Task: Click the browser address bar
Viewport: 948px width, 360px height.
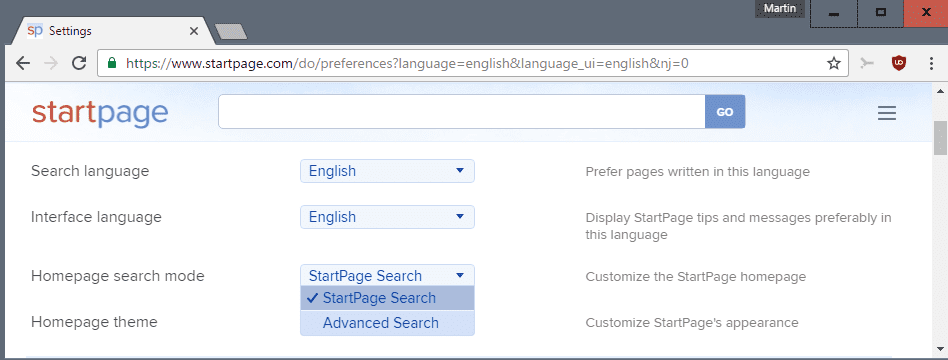Action: tap(472, 63)
